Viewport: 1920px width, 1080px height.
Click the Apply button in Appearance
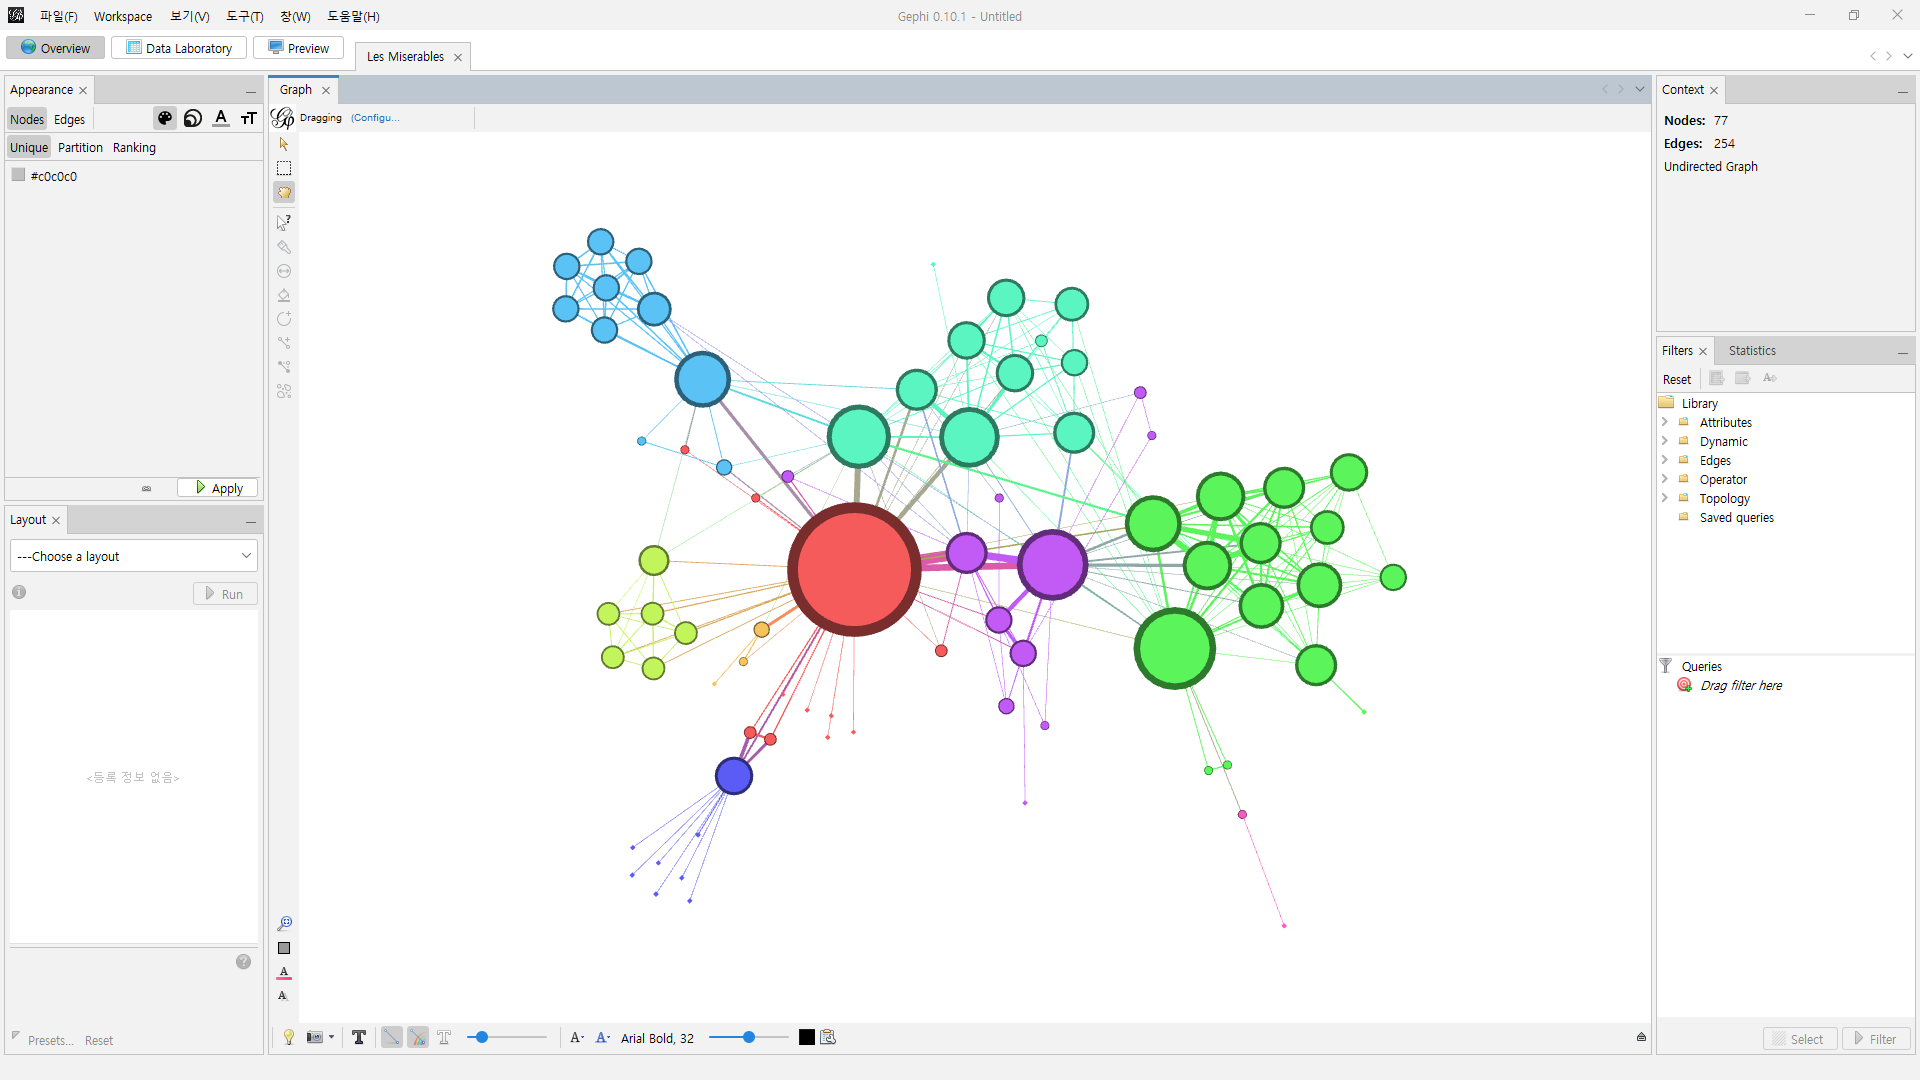pyautogui.click(x=218, y=488)
